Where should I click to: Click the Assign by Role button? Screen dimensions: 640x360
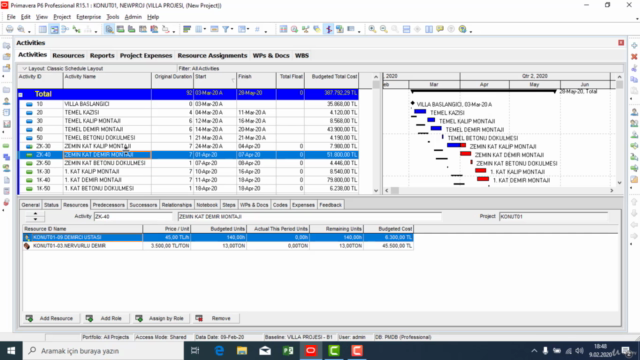(x=160, y=318)
